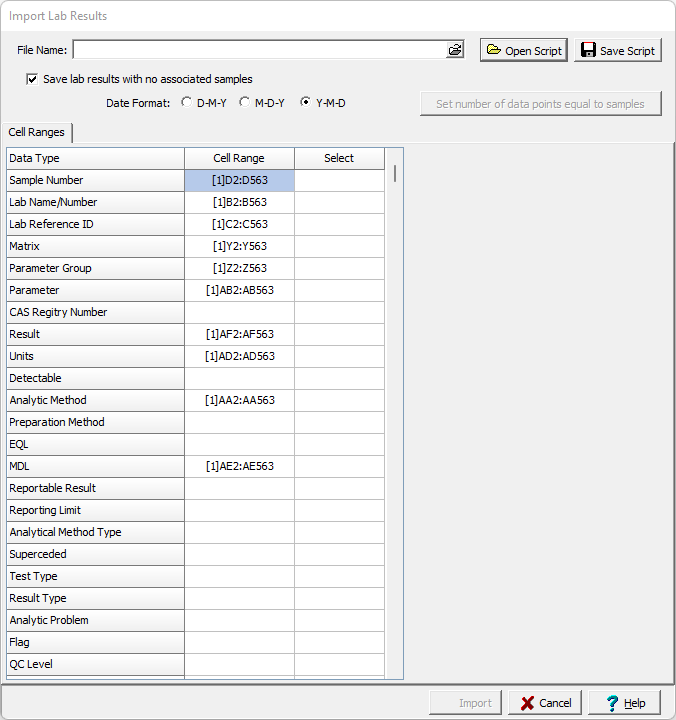This screenshot has width=676, height=720.
Task: Open Help from the bottom bar
Action: pyautogui.click(x=624, y=703)
